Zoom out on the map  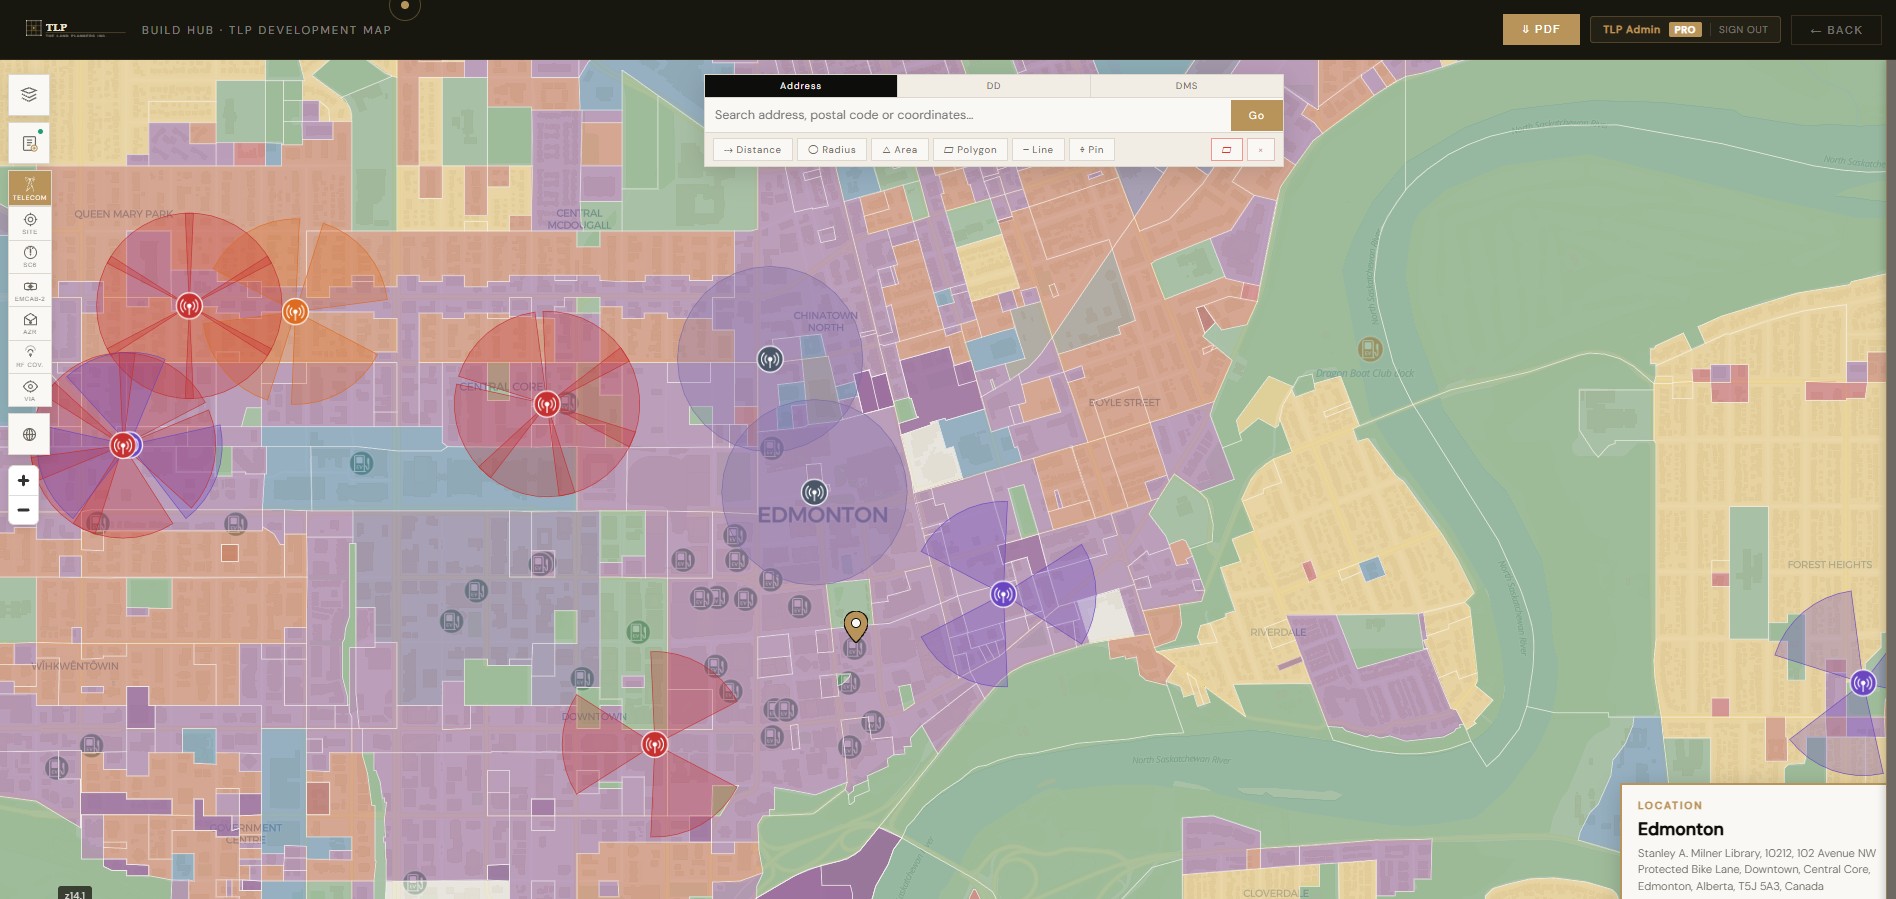click(x=23, y=510)
